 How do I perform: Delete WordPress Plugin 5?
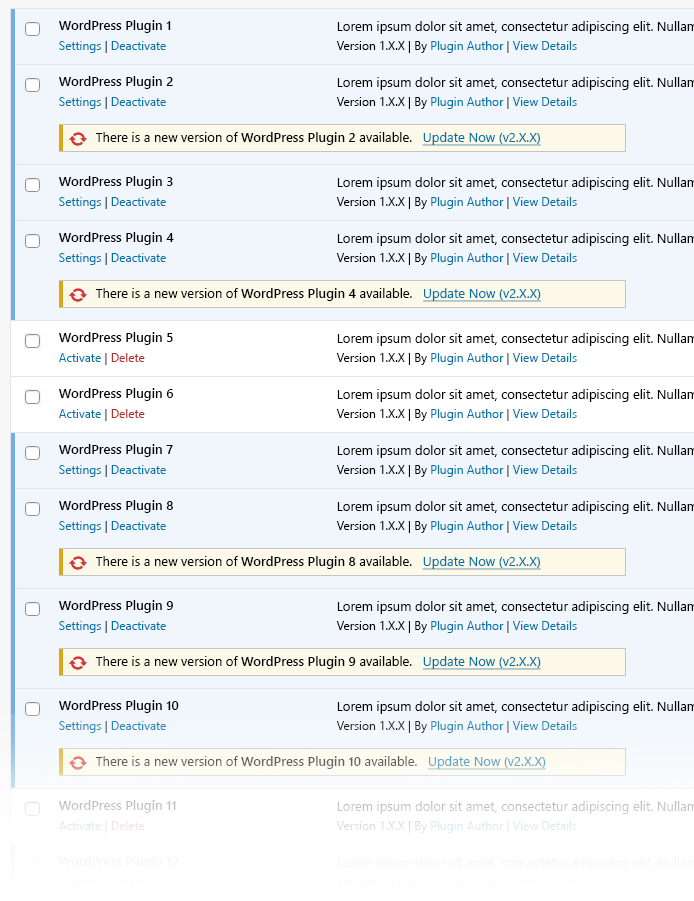[128, 358]
